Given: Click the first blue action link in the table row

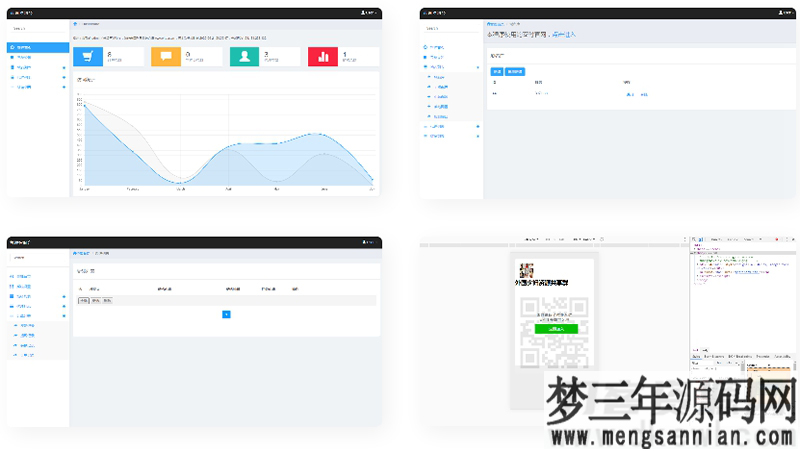Looking at the screenshot, I should (x=630, y=95).
